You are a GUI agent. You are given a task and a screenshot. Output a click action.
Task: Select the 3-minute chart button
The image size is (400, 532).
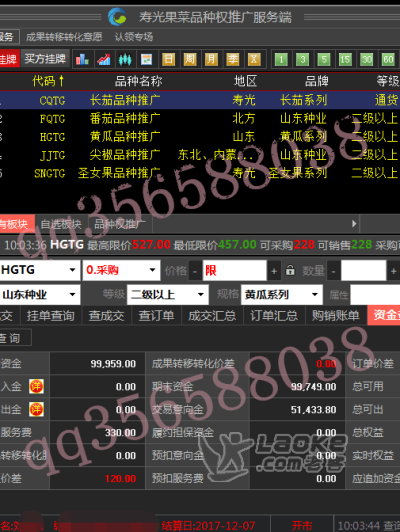click(x=302, y=60)
